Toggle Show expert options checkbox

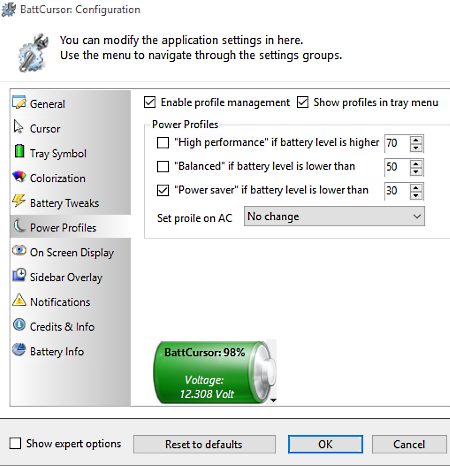(x=15, y=443)
